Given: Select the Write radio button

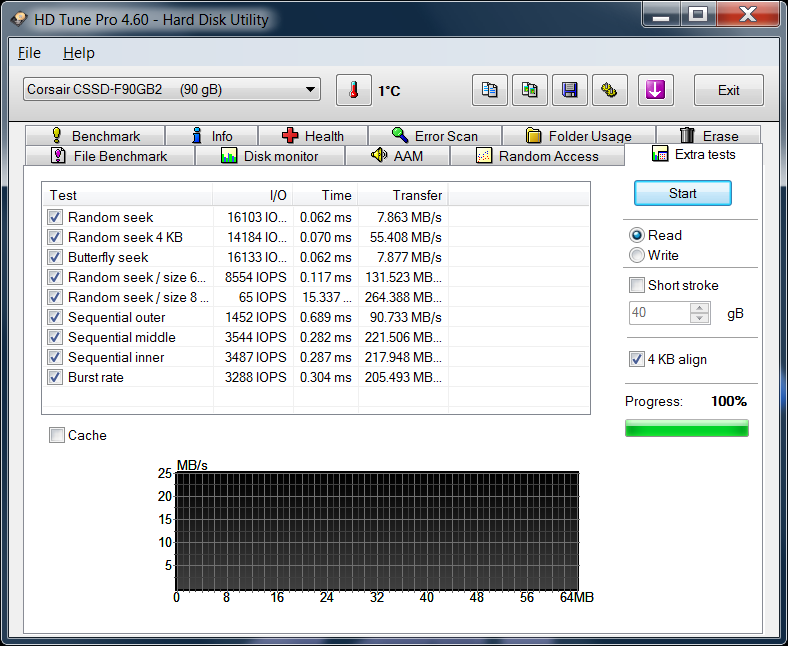Looking at the screenshot, I should (637, 255).
